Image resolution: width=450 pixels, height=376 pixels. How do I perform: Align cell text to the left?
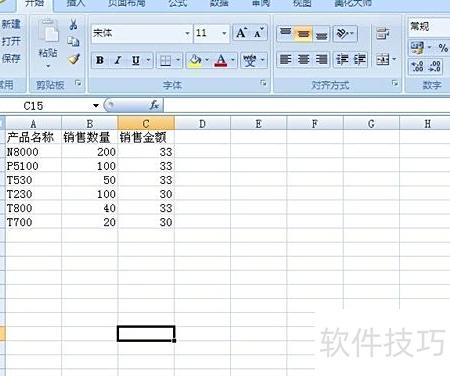coord(285,60)
